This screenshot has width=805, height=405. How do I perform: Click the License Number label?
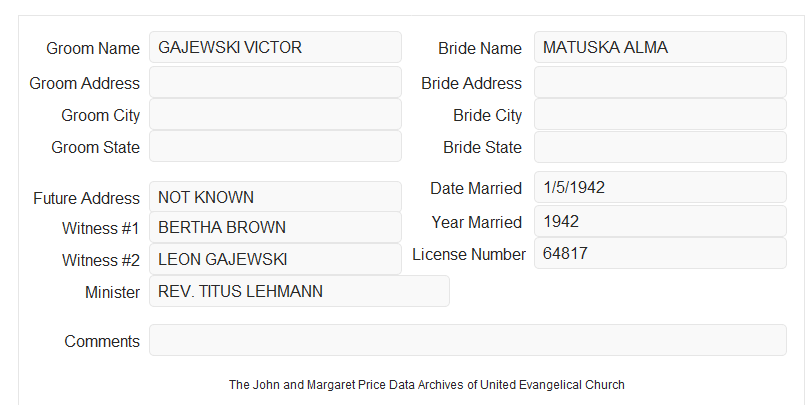coord(469,255)
